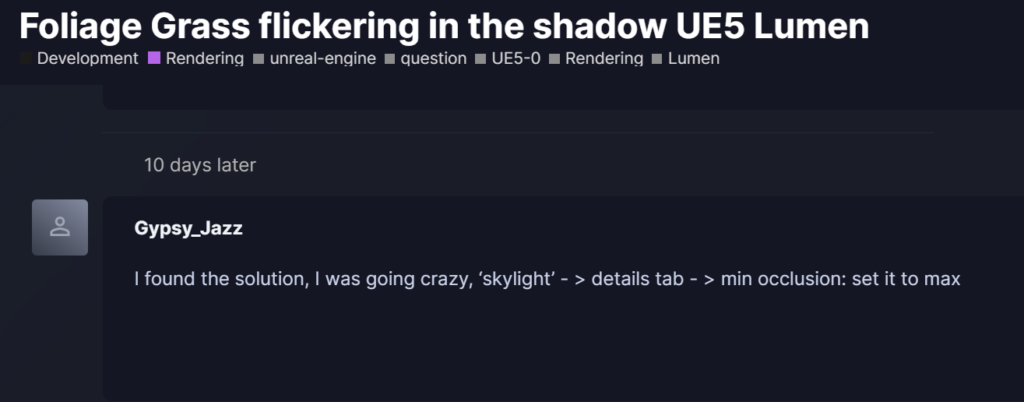Click the gray bullet icon beside Lumen
The width and height of the screenshot is (1024, 402).
(657, 59)
